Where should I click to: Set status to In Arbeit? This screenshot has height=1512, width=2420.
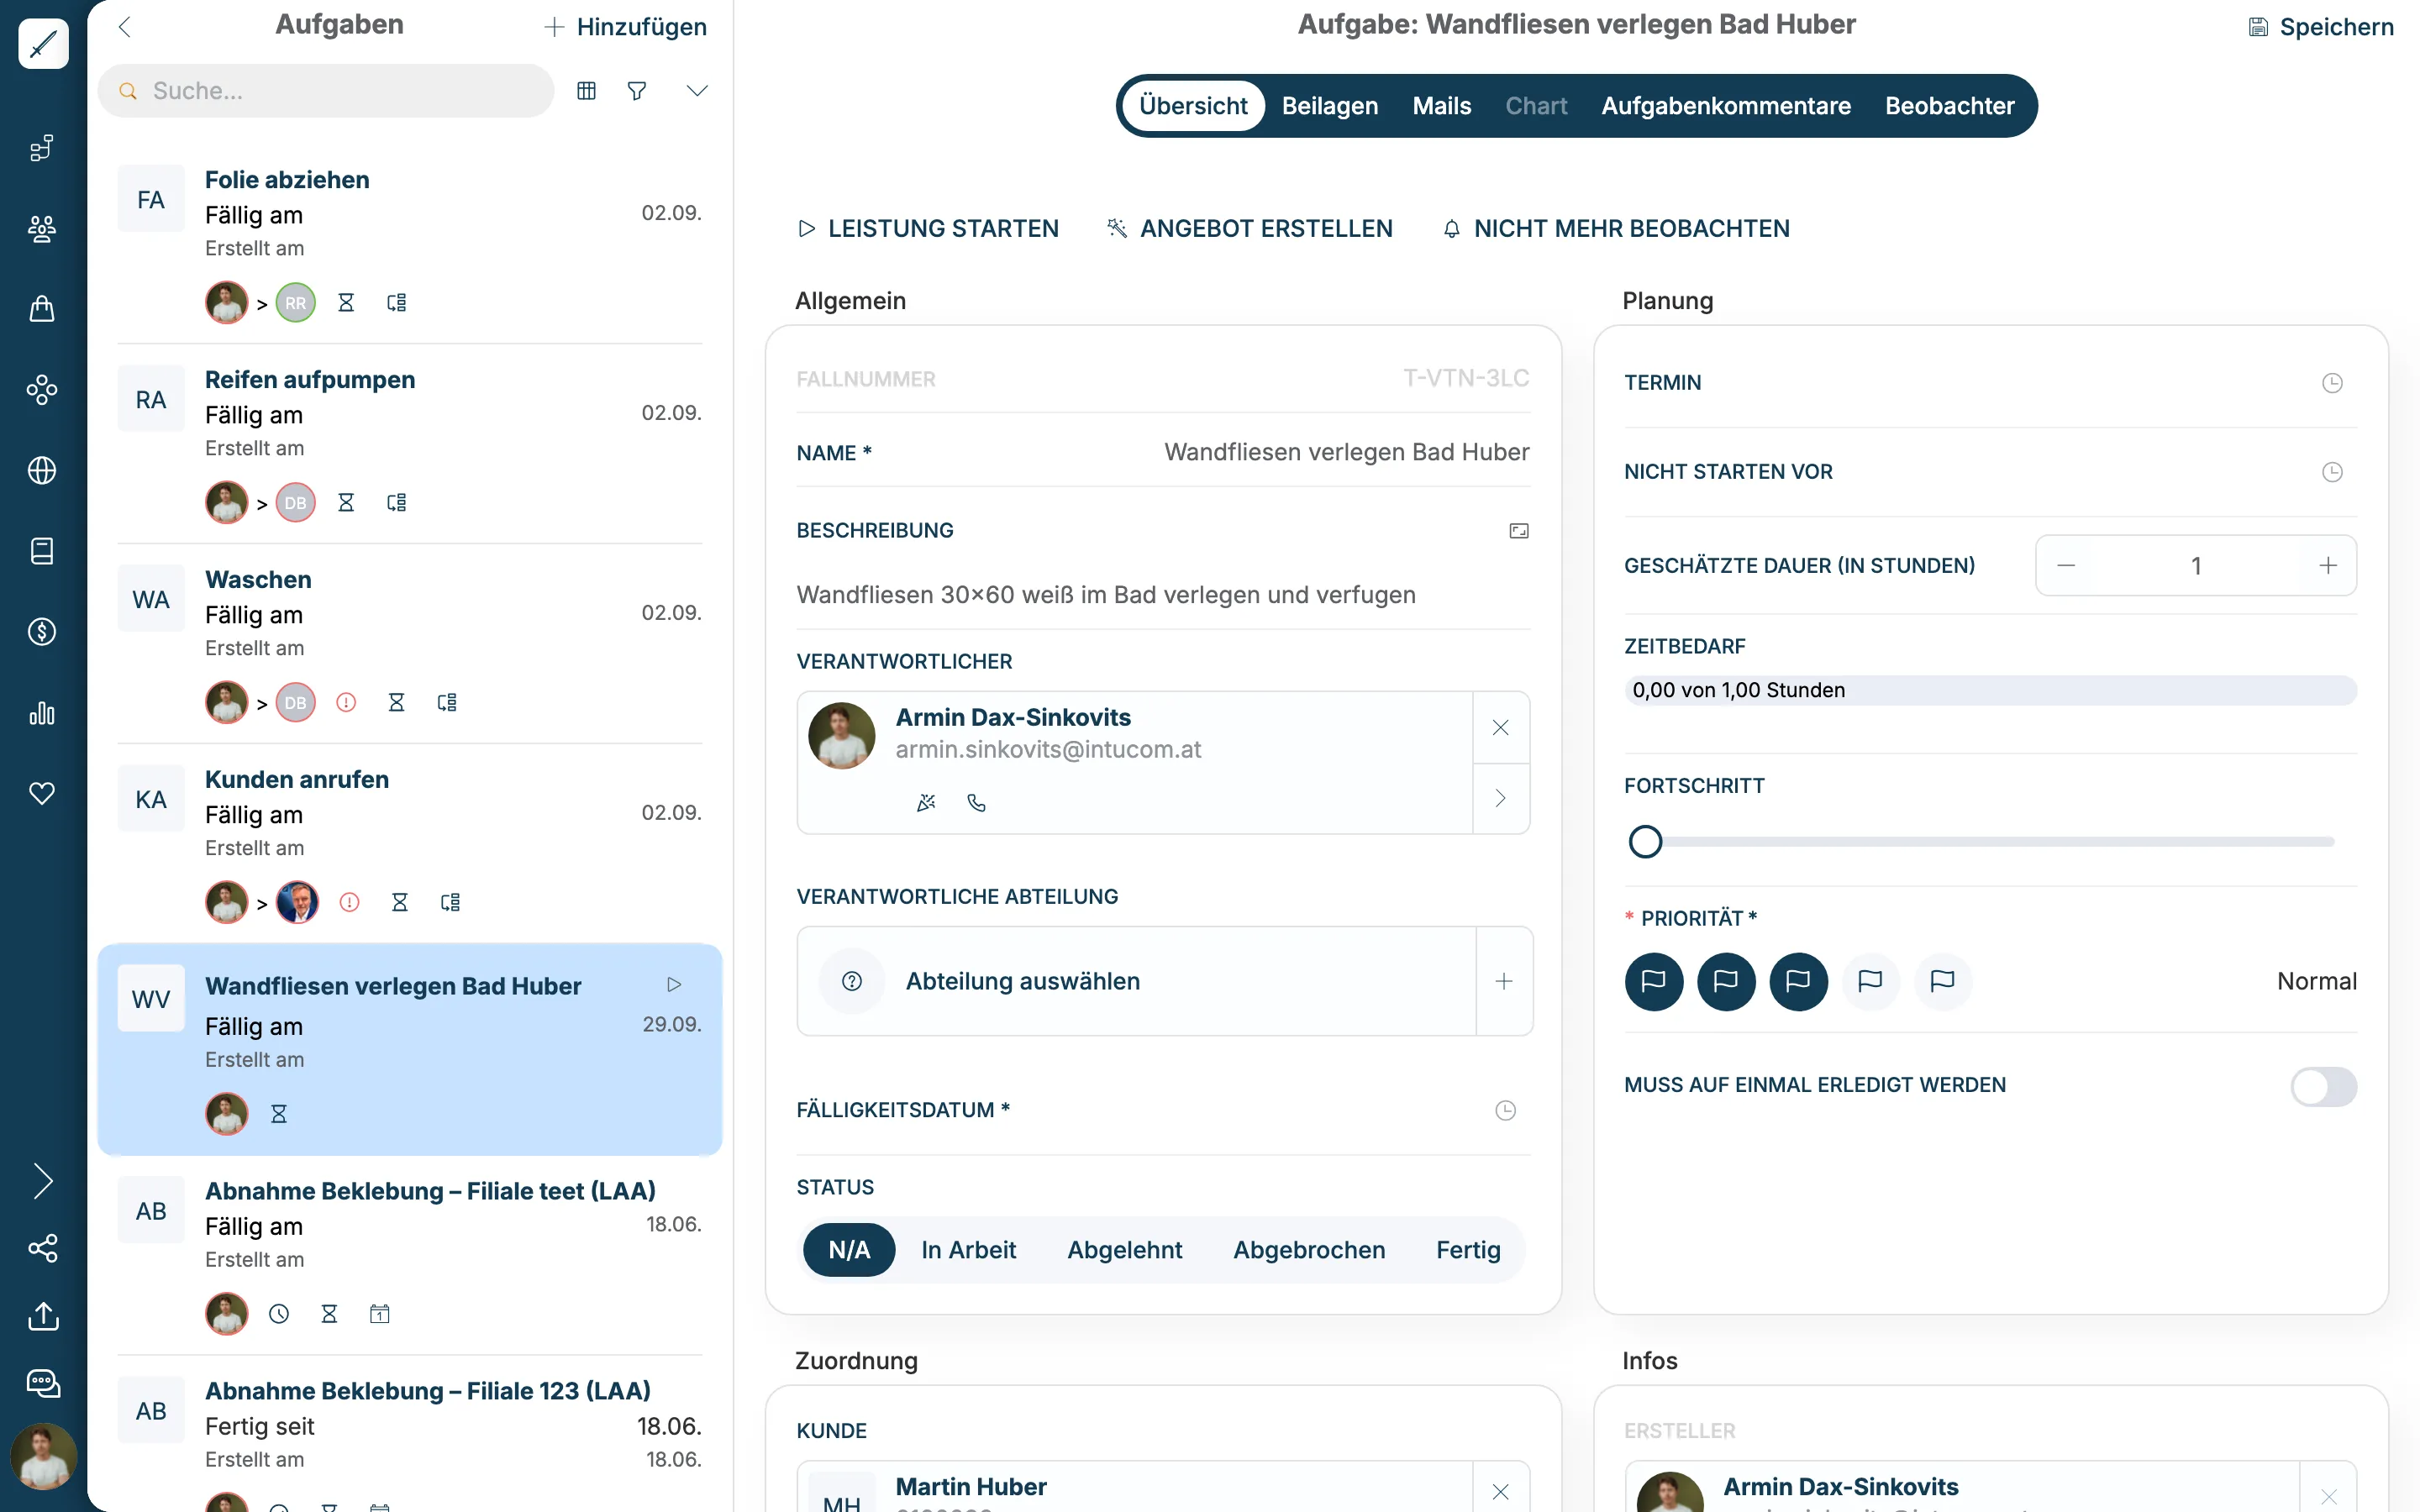click(968, 1250)
